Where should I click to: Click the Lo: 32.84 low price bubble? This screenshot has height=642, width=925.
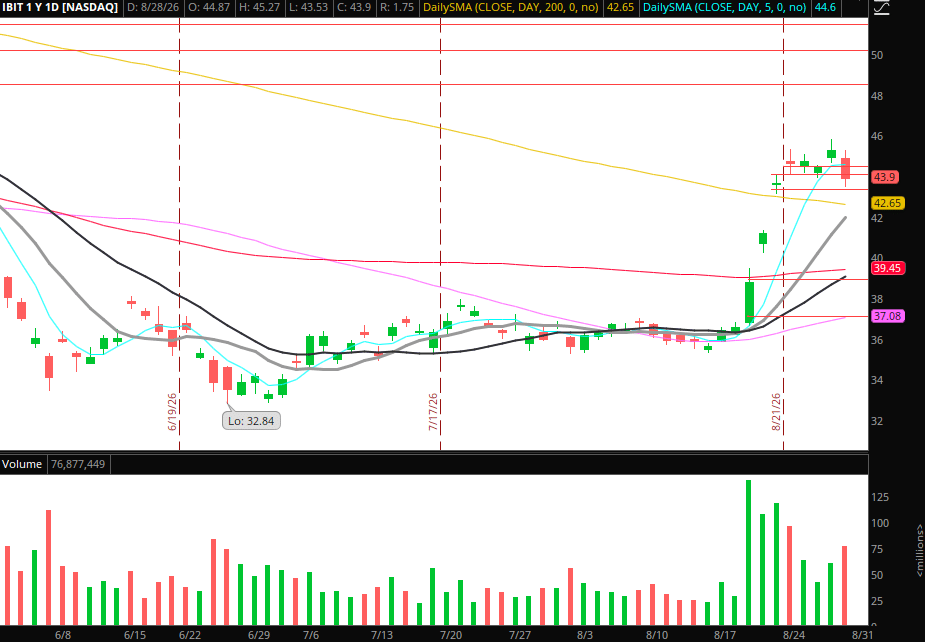[251, 421]
